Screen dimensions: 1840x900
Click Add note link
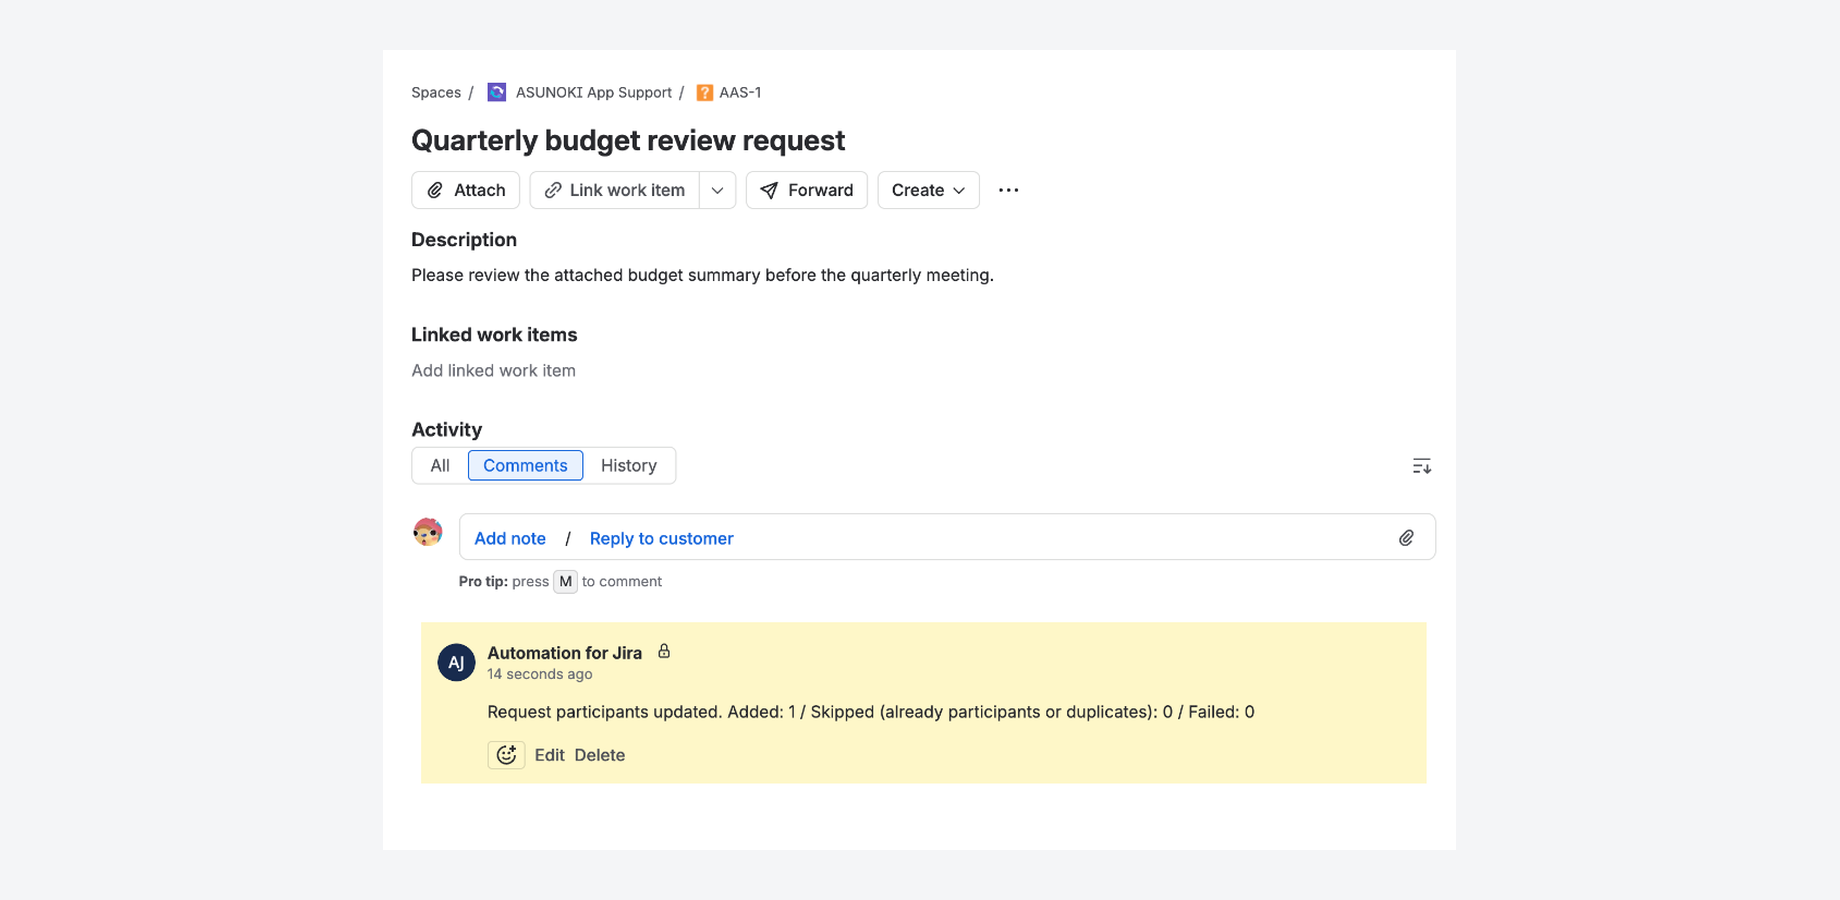(x=510, y=539)
